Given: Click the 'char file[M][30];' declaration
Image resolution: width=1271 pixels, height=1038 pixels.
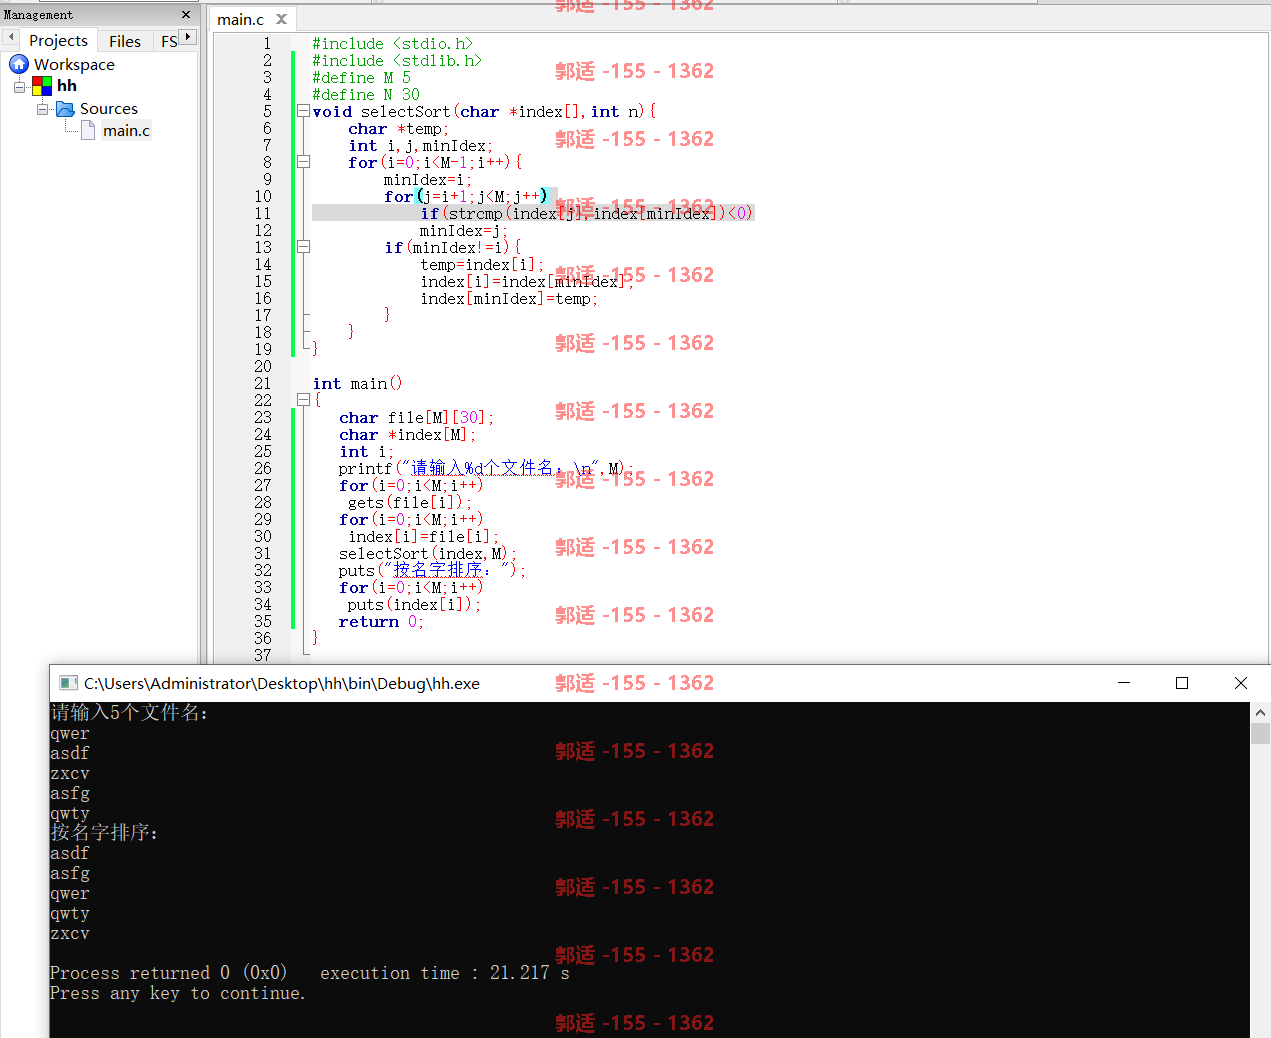Looking at the screenshot, I should tap(416, 417).
